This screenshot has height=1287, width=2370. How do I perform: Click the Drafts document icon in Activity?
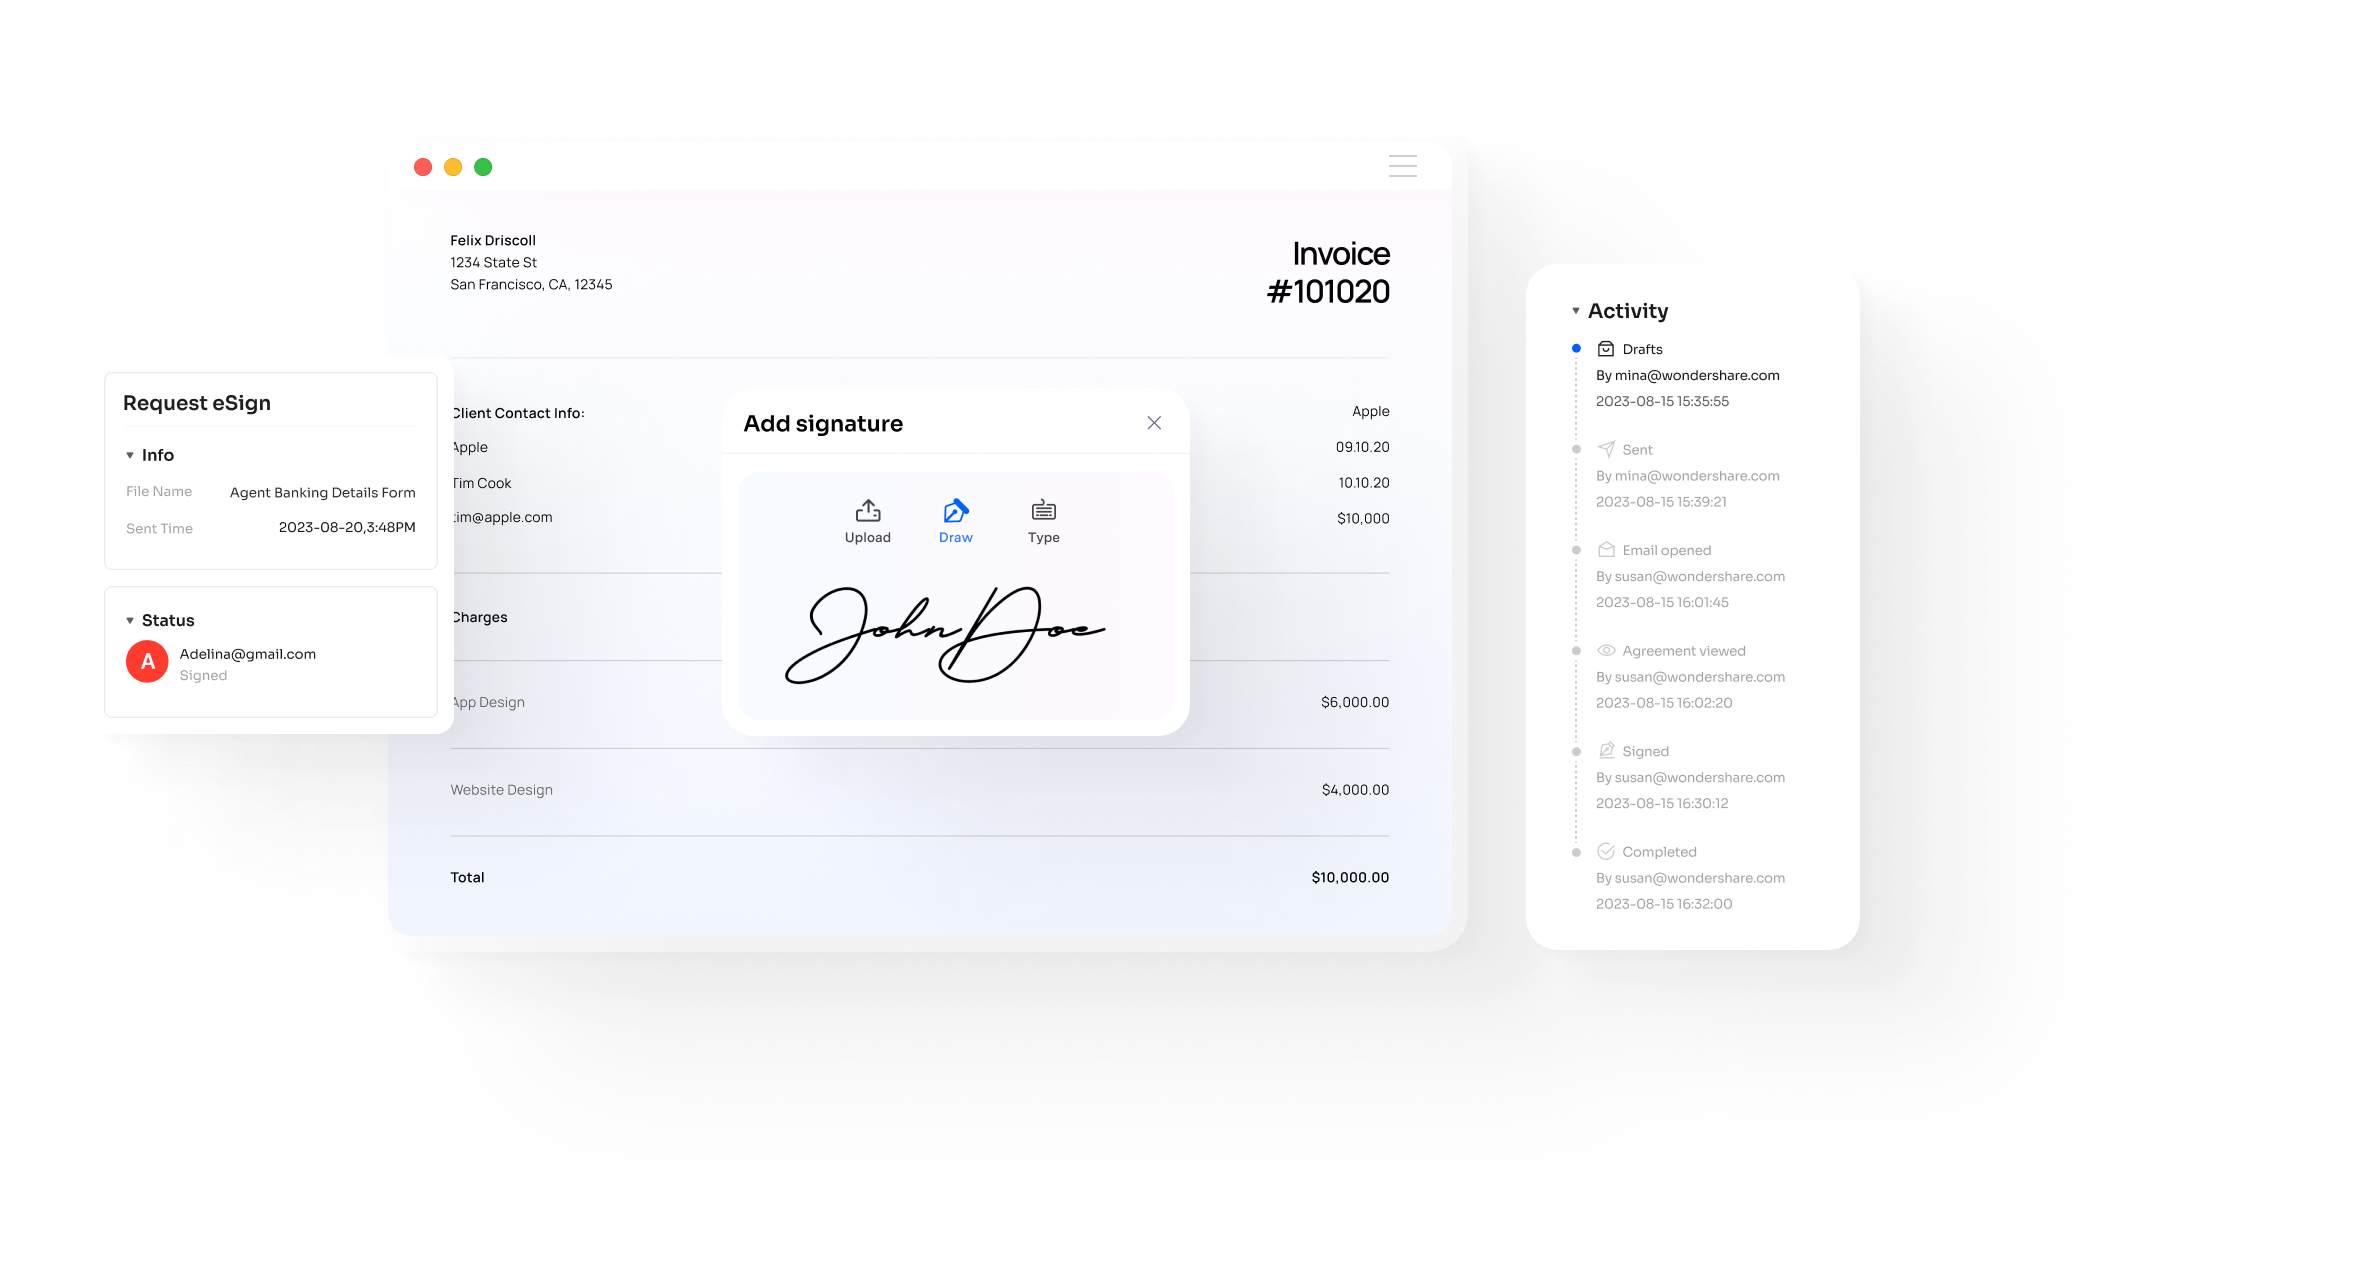pyautogui.click(x=1606, y=349)
